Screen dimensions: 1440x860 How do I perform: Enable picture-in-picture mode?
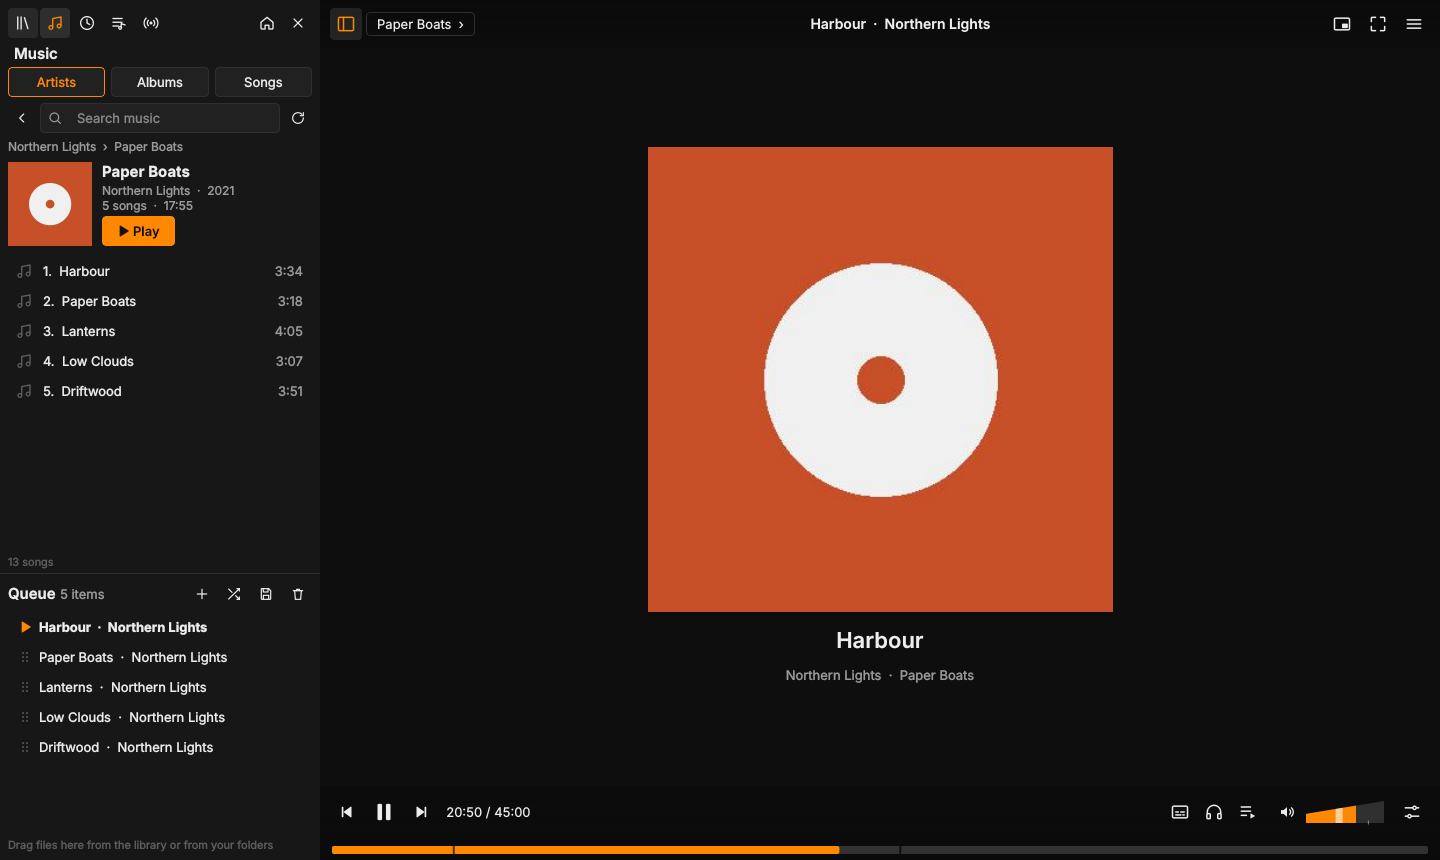1342,24
